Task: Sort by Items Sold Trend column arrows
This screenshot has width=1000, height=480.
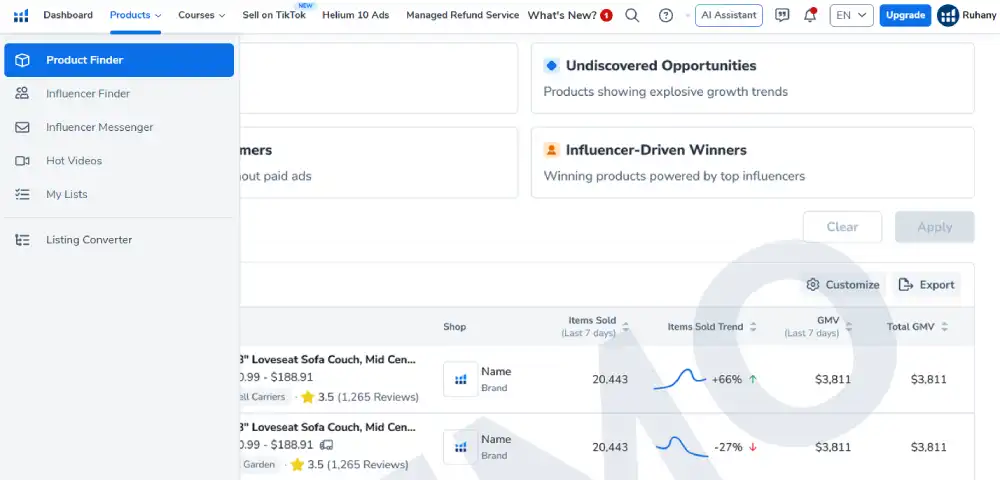Action: pyautogui.click(x=753, y=327)
